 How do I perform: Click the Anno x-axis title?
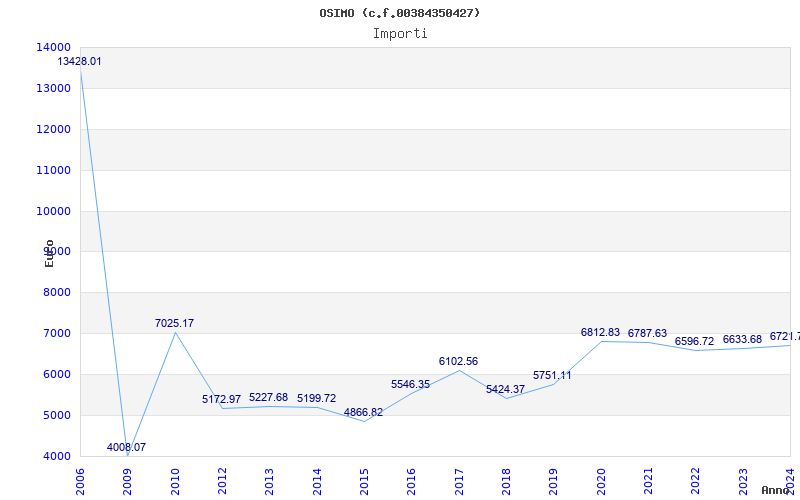[775, 490]
